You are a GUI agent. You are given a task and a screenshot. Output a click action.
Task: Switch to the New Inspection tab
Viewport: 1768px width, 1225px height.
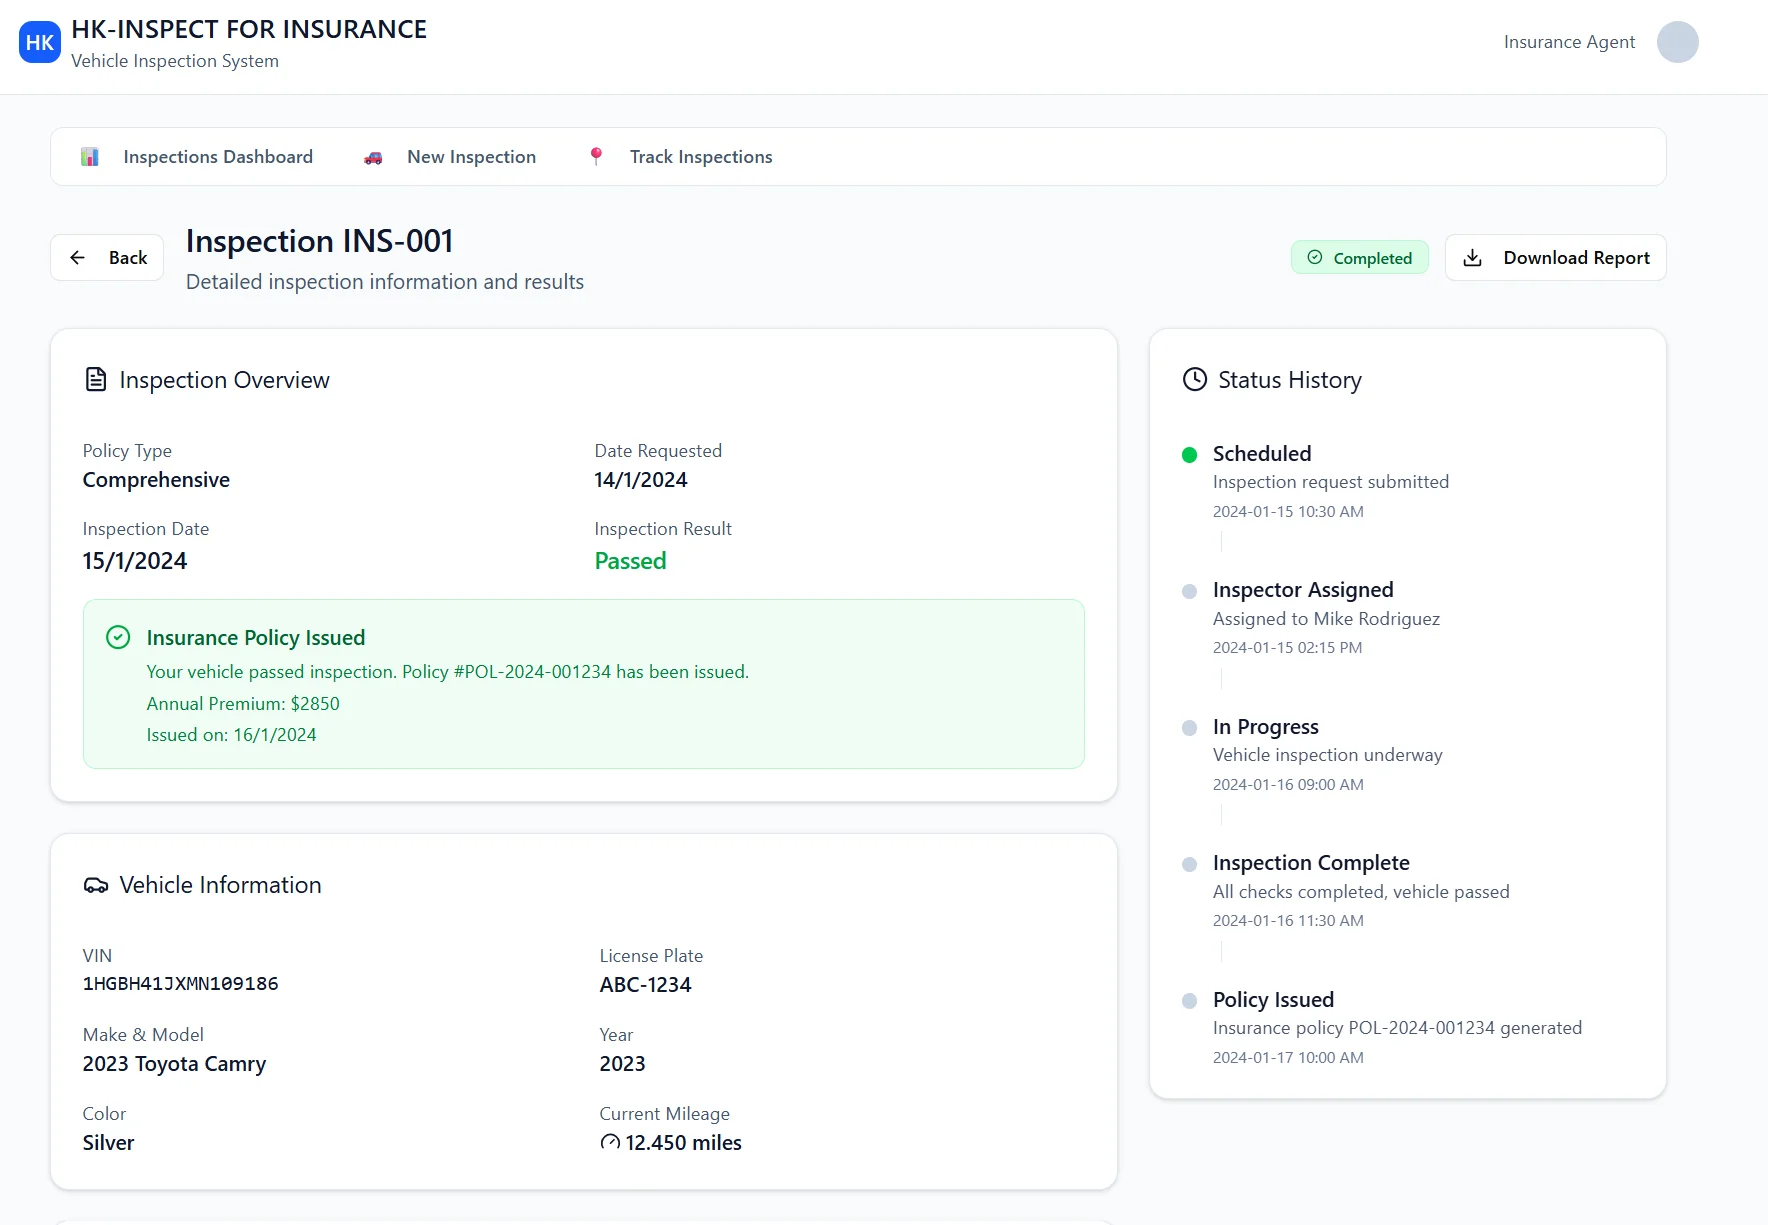pyautogui.click(x=471, y=157)
